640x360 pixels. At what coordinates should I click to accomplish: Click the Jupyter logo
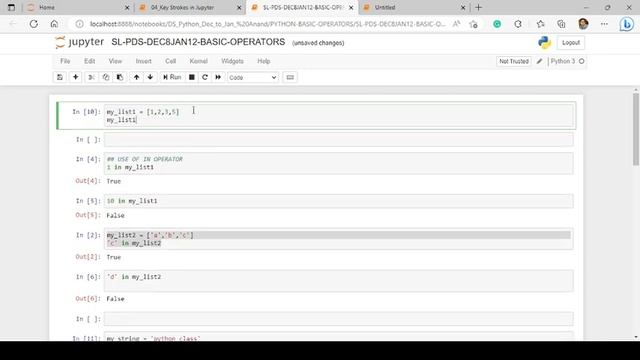pos(80,42)
